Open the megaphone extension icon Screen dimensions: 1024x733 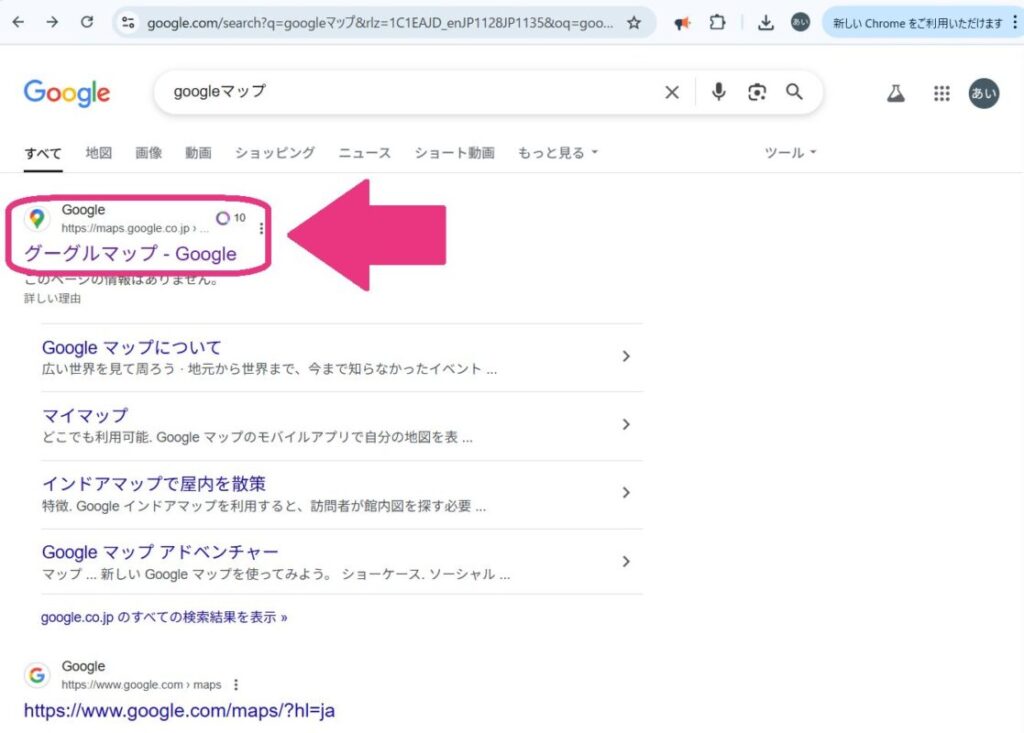pos(682,23)
